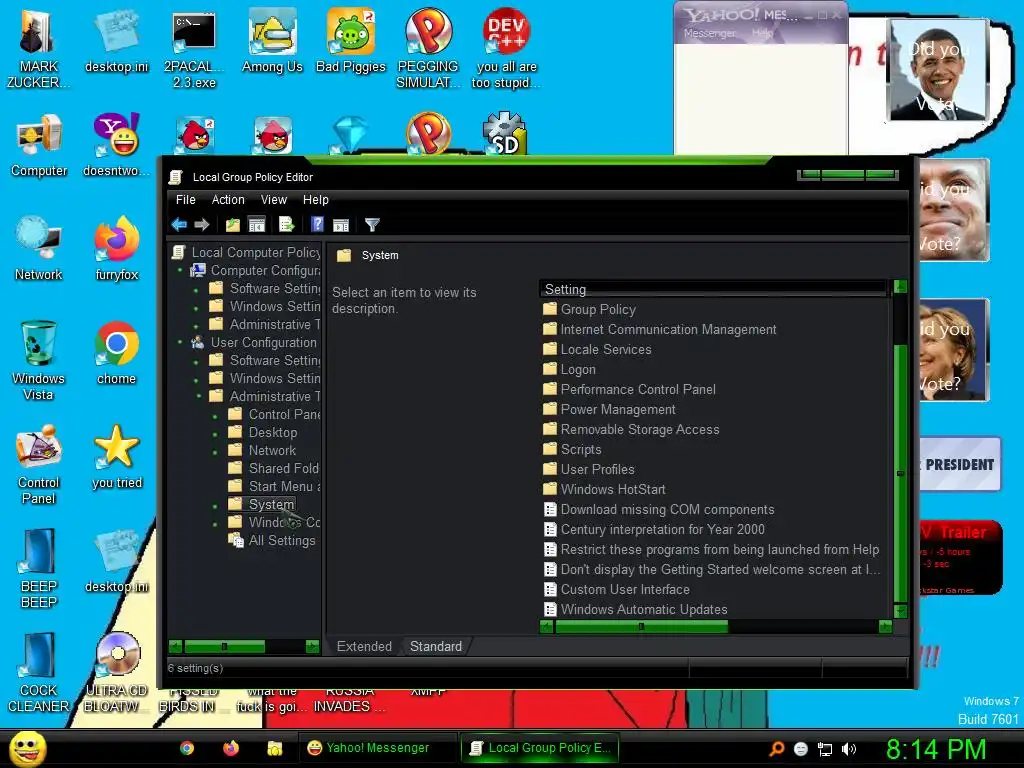This screenshot has height=768, width=1024.
Task: Select the Windows Vista recycle bin icon
Action: pyautogui.click(x=38, y=360)
